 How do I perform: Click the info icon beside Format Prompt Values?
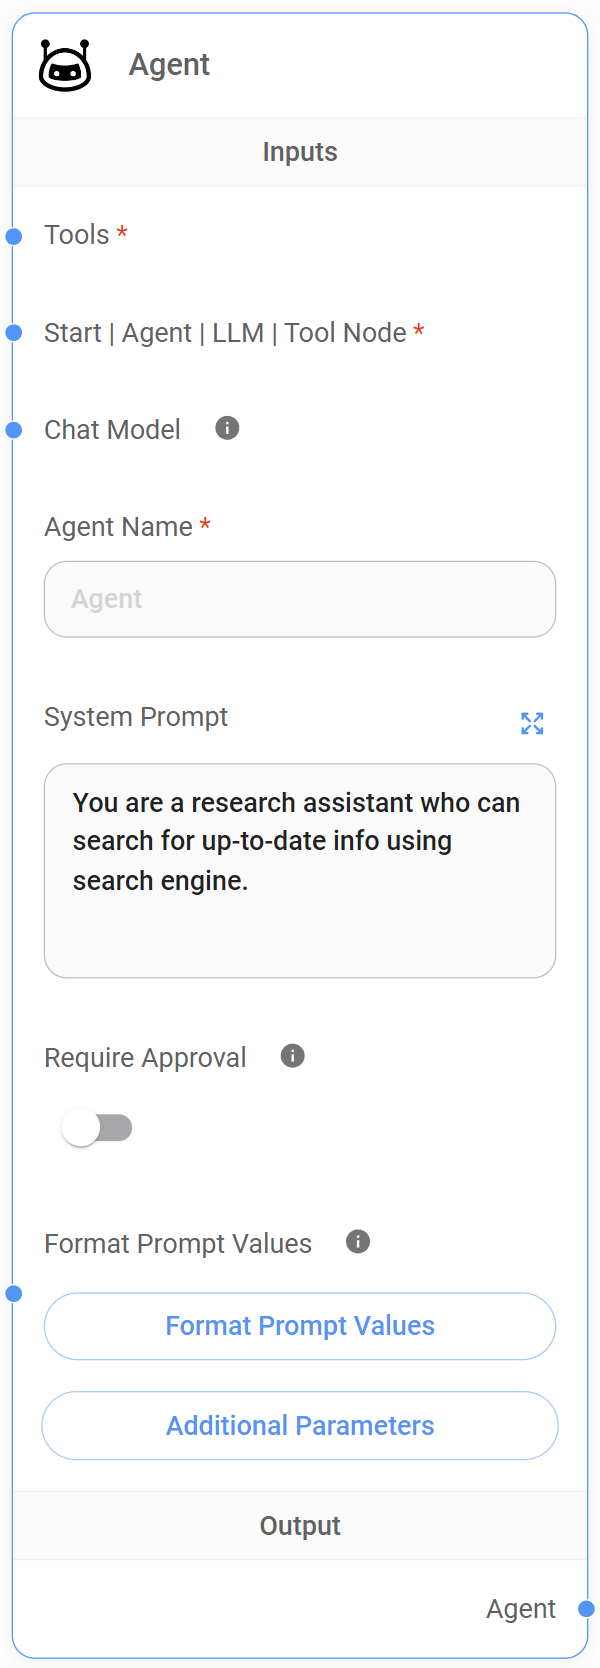pos(358,1242)
